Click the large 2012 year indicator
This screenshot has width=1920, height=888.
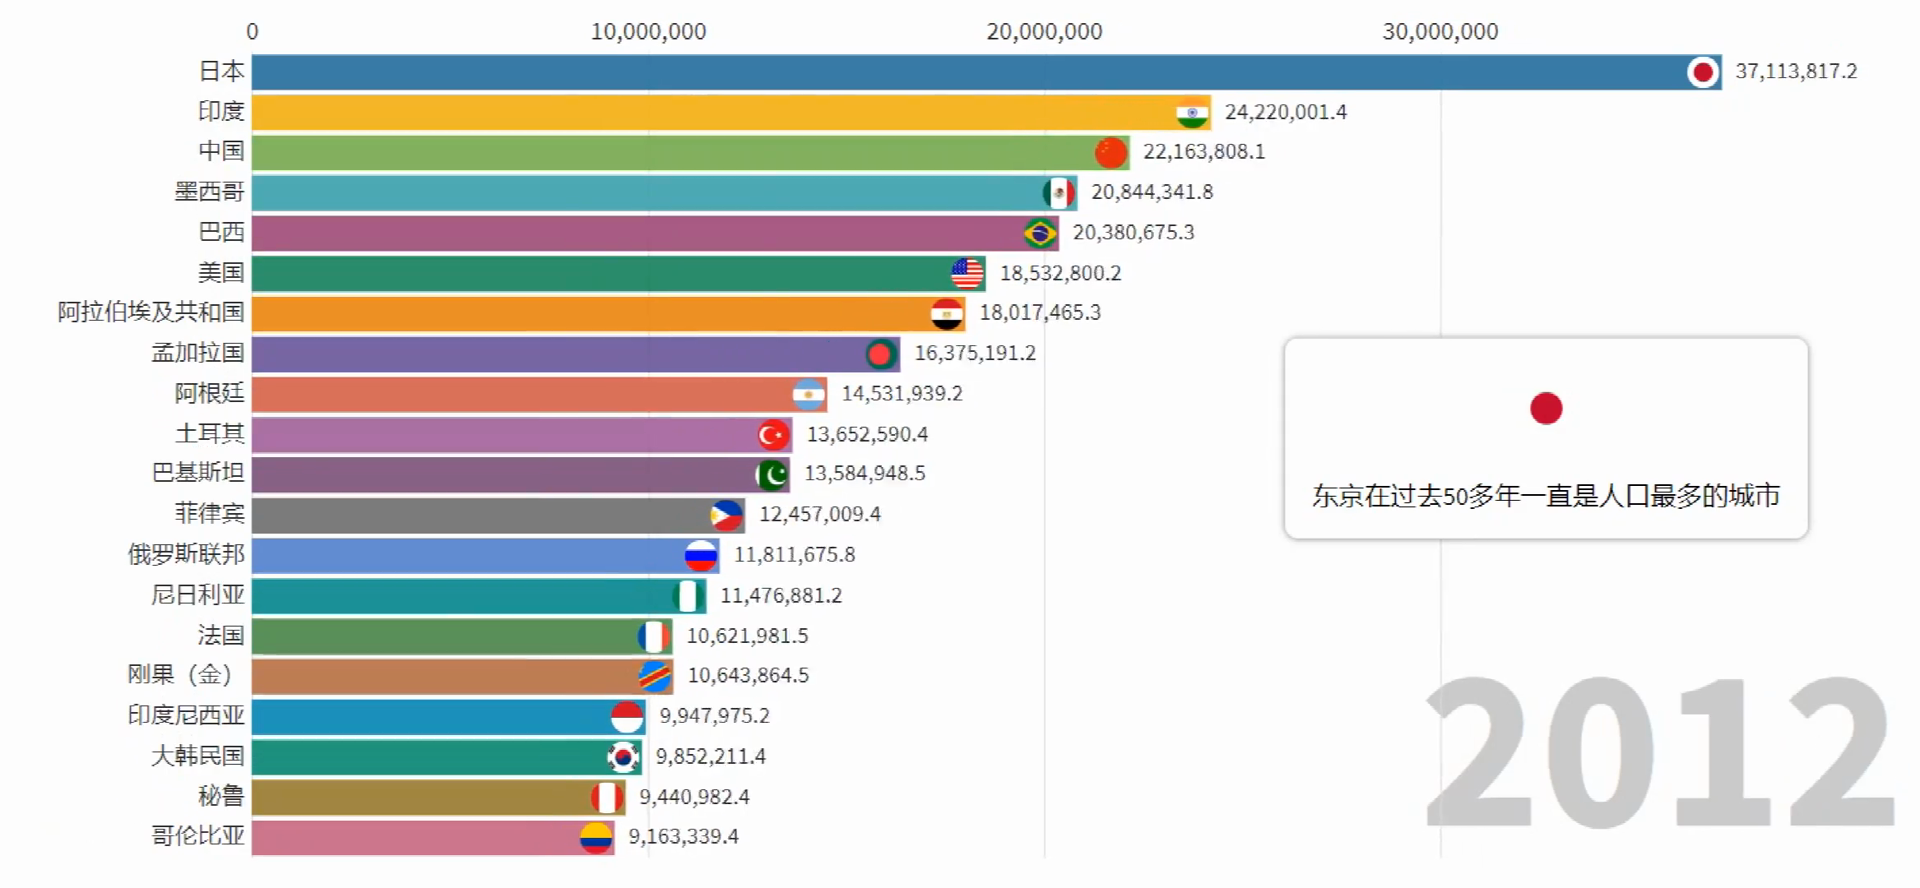tap(1658, 752)
